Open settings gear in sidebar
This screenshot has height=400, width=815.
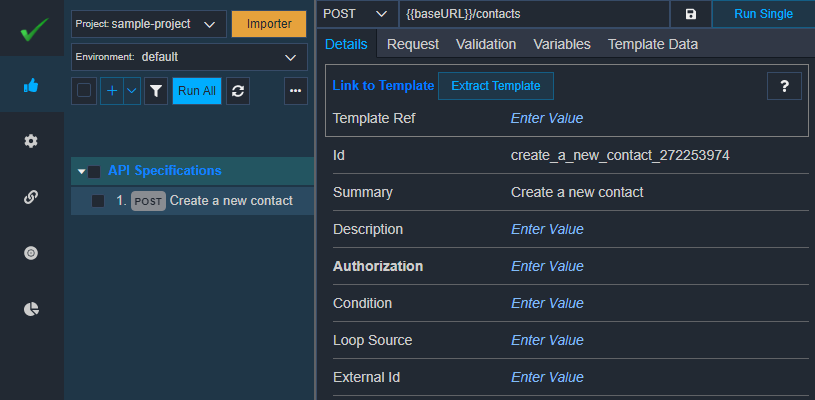31,141
